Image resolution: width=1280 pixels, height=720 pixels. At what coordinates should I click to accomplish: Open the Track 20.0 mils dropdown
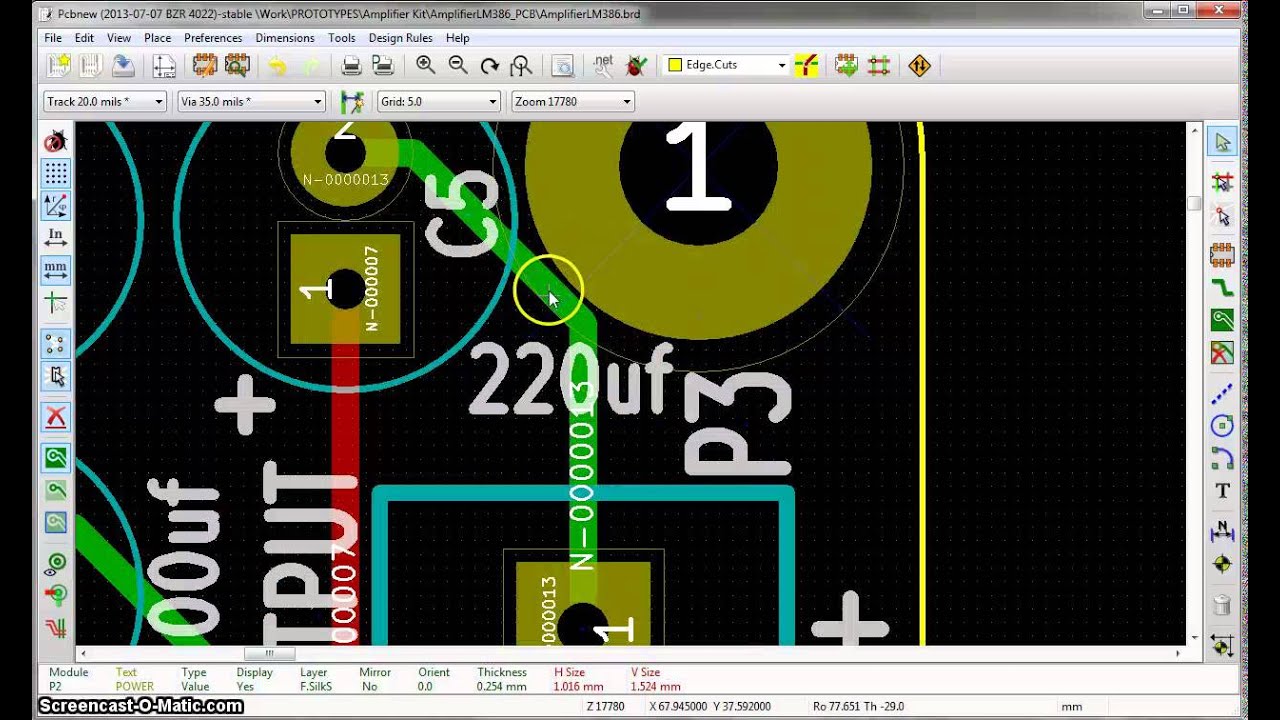[x=104, y=101]
